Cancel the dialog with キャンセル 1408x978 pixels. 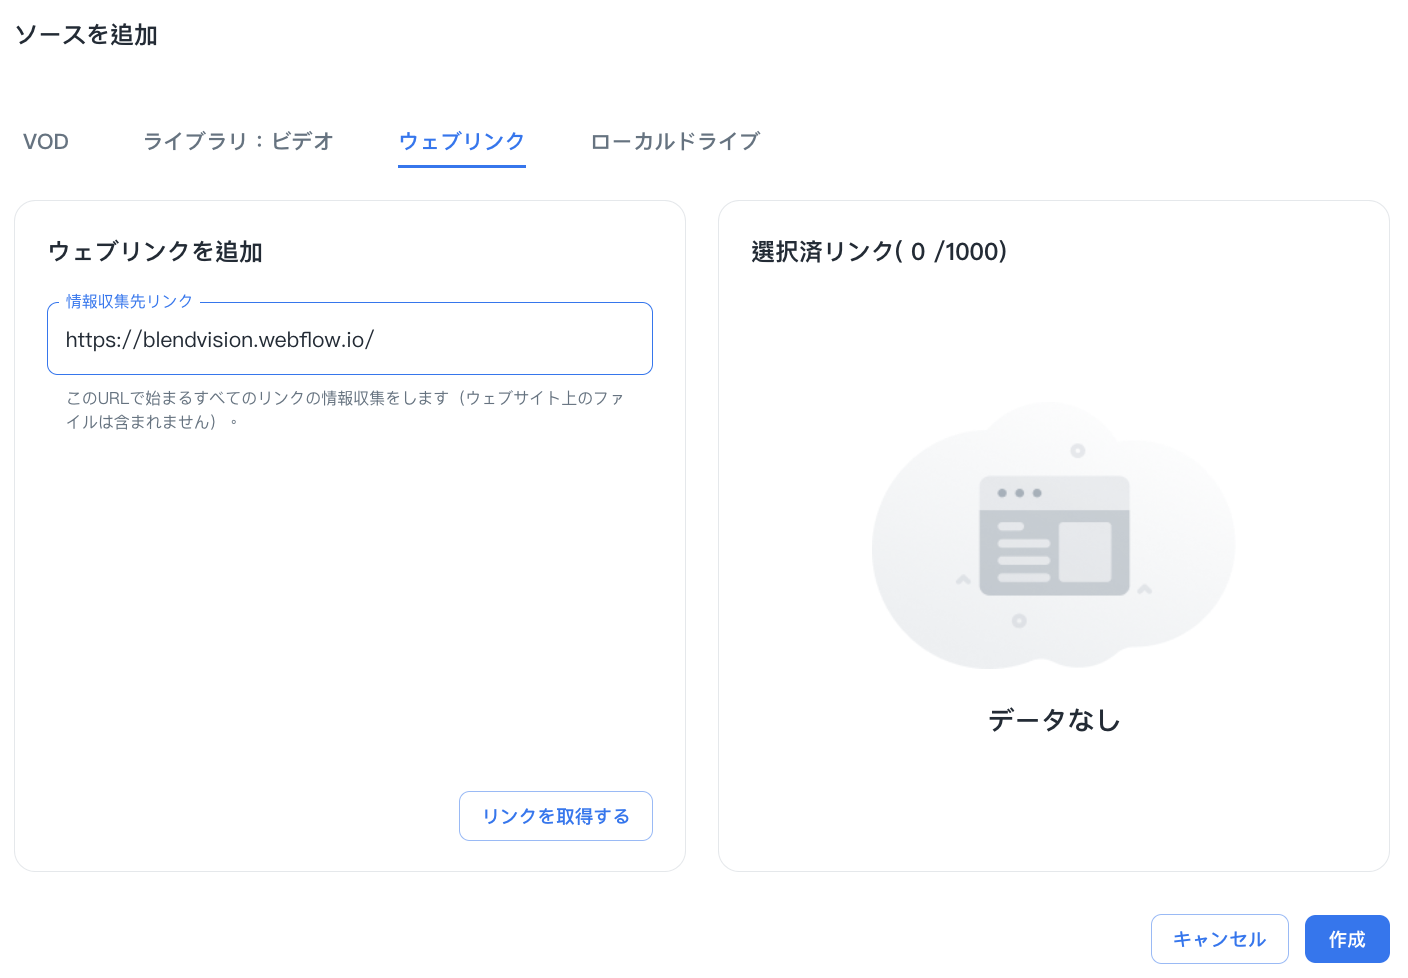tap(1219, 939)
